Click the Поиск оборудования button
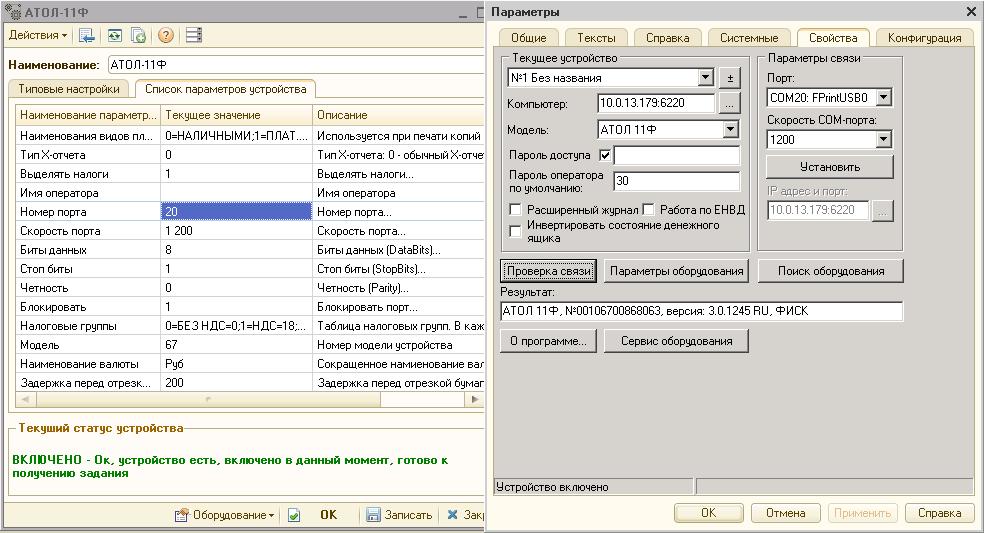 tap(831, 271)
